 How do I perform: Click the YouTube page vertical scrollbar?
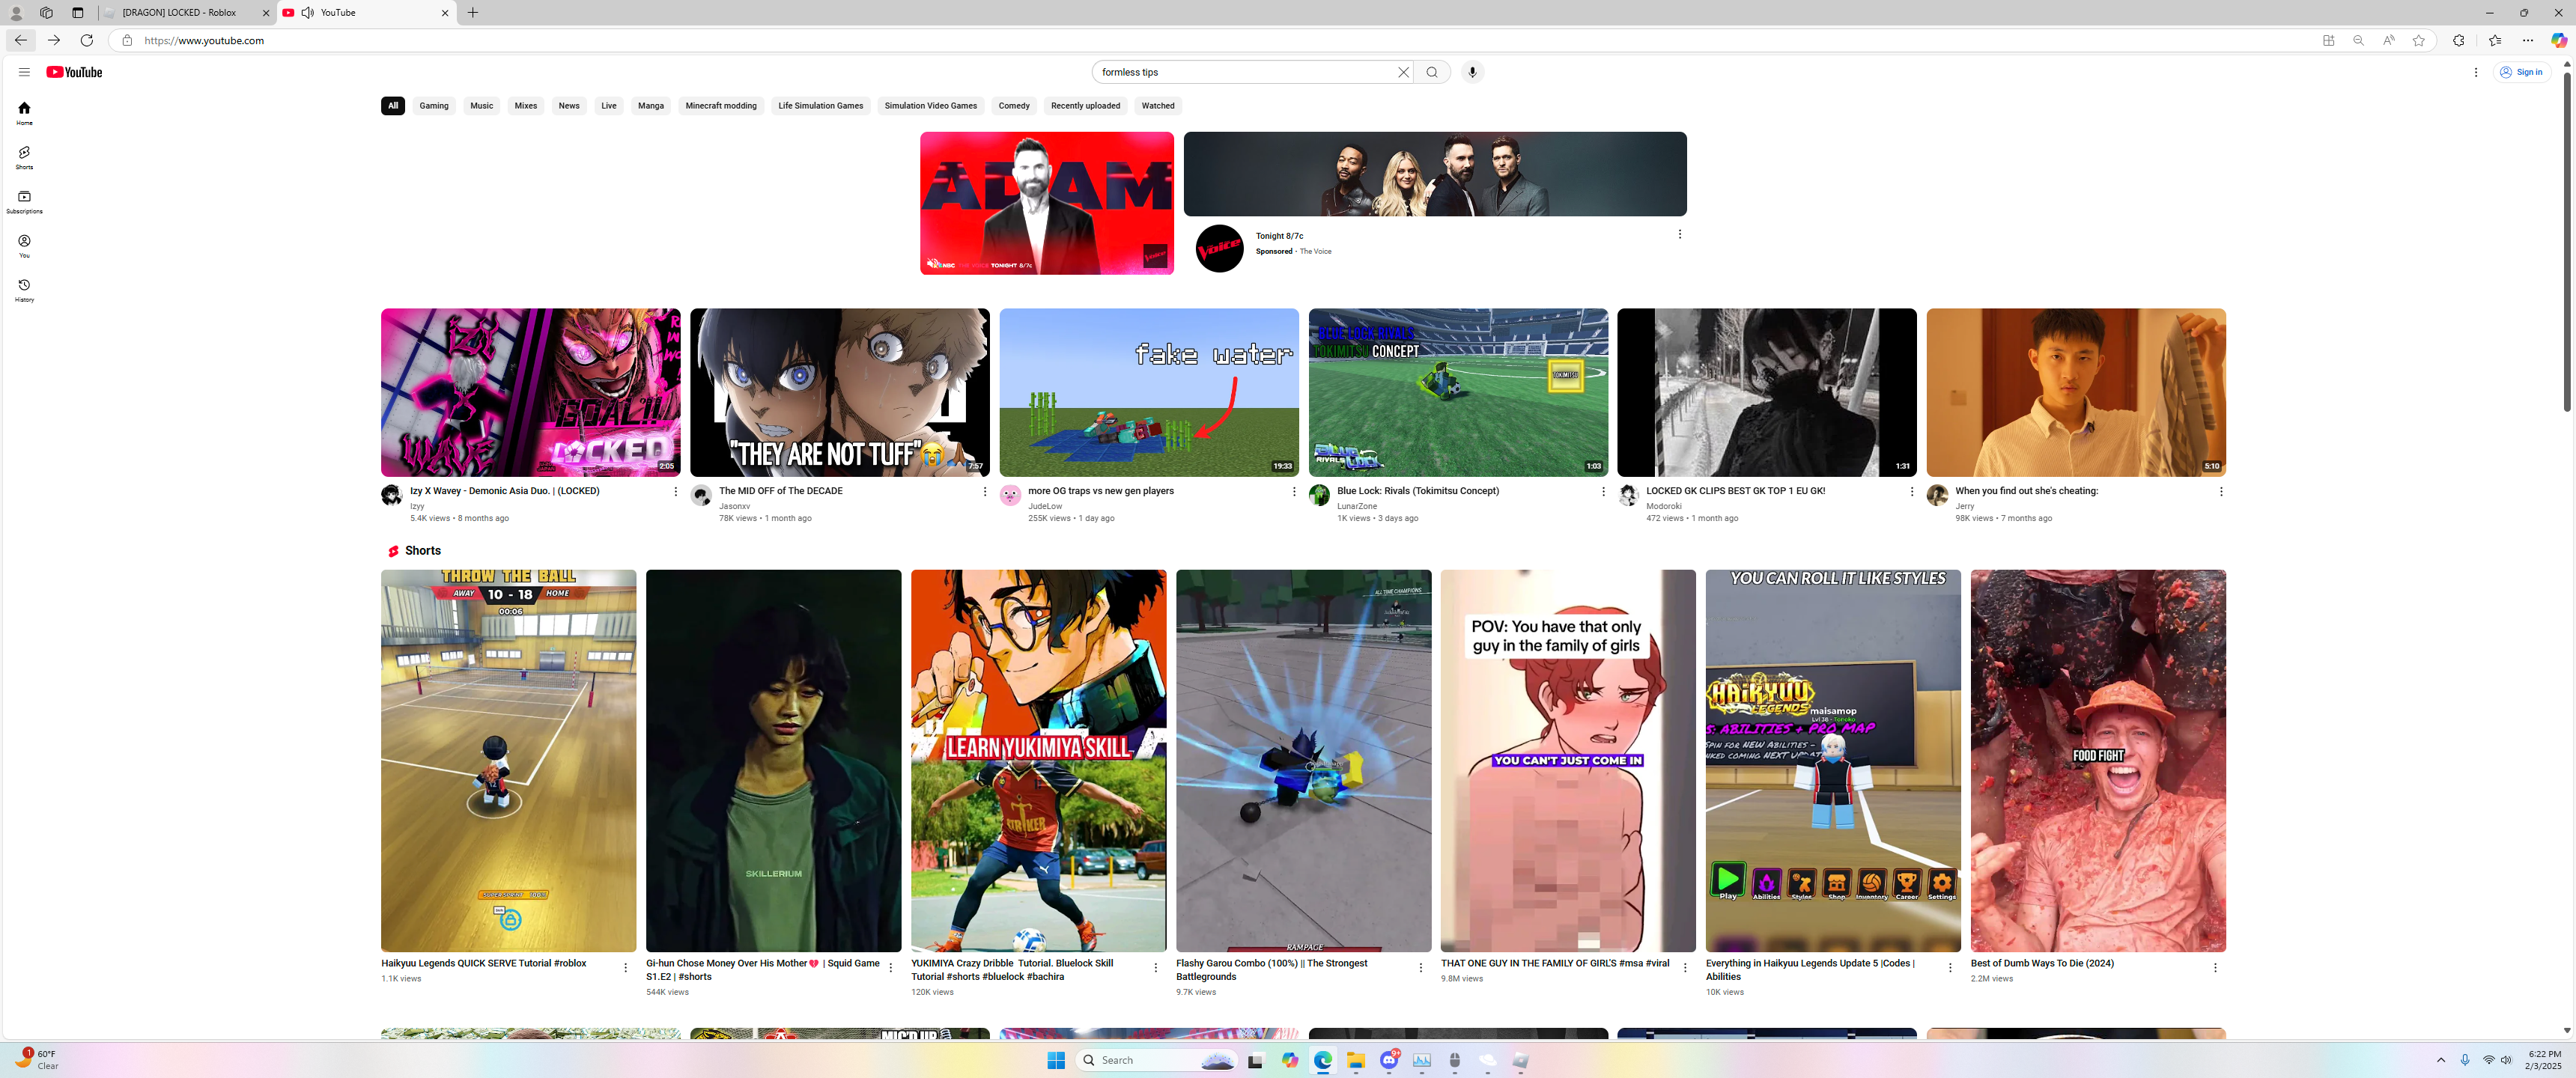pos(2567,243)
